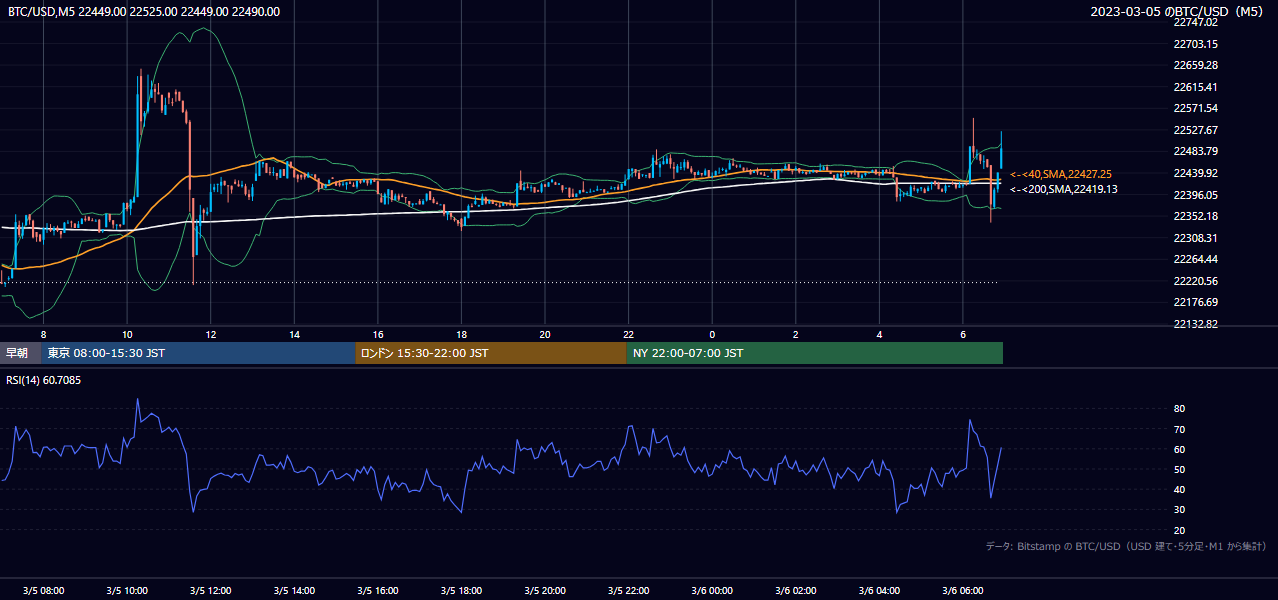Click the 早朝 session segment
The width and height of the screenshot is (1278, 600).
tap(20, 353)
